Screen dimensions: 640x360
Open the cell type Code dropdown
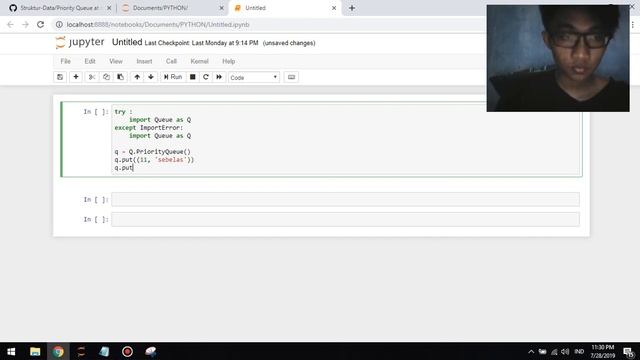[254, 78]
